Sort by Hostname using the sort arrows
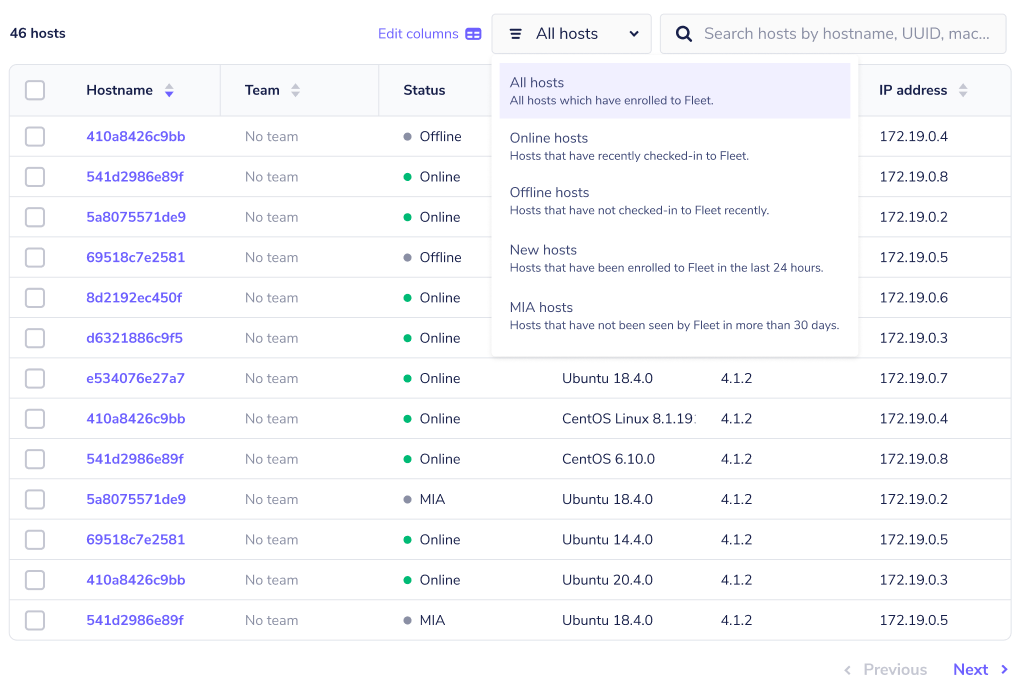The width and height of the screenshot is (1035, 691). tap(169, 90)
